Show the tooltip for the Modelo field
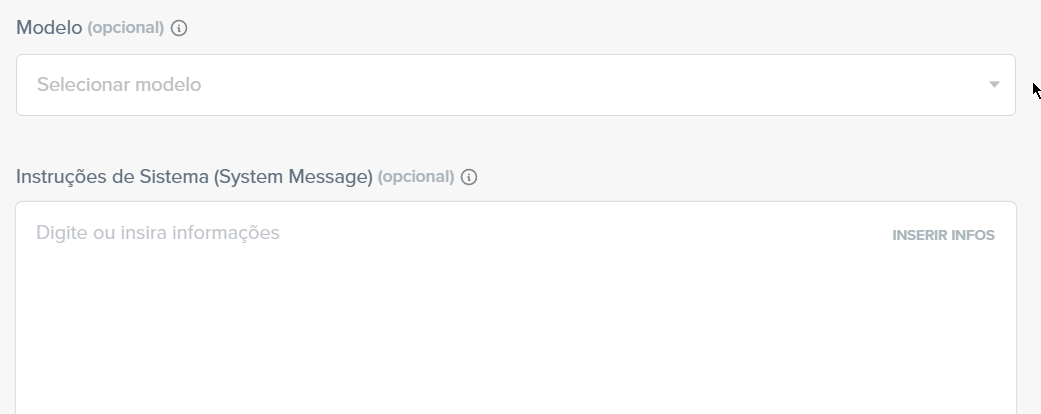This screenshot has width=1041, height=414. pos(179,28)
